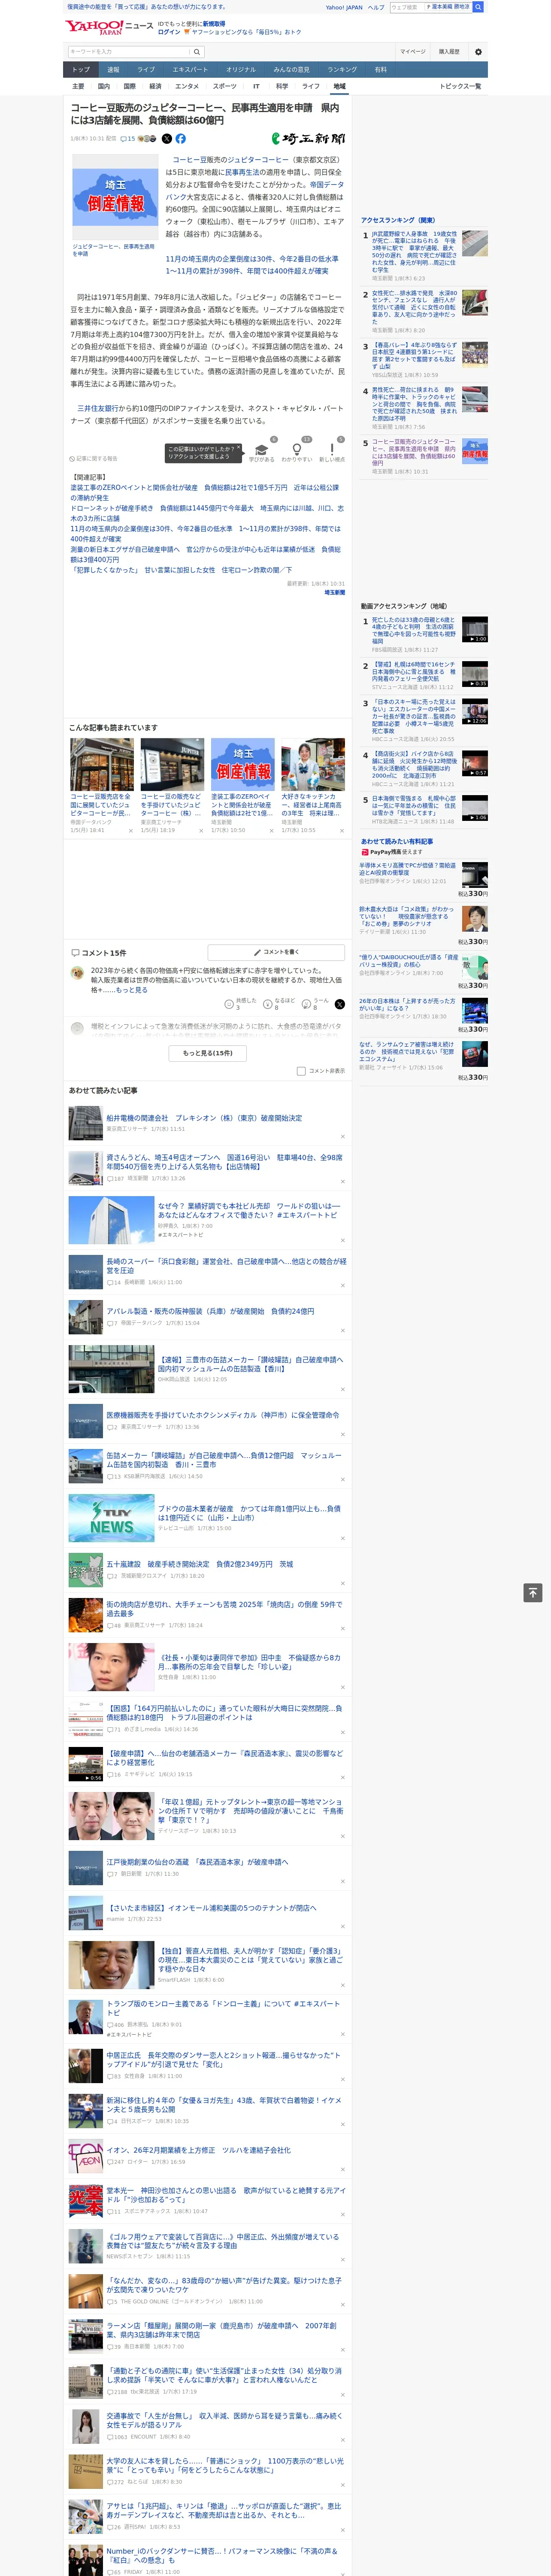This screenshot has height=2576, width=551.
Task: Open the 速報 navigation tab
Action: (x=113, y=70)
